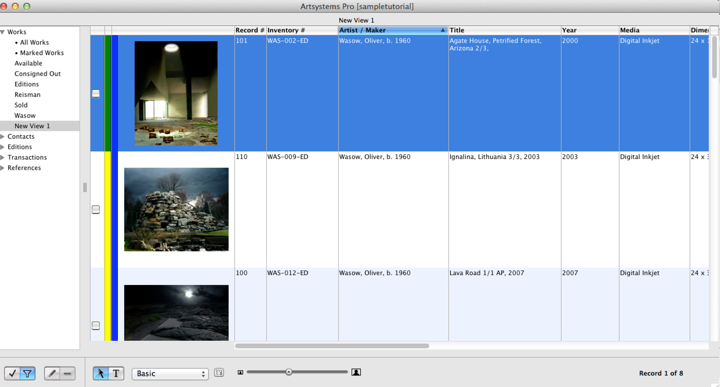Click the Artist / Maker column header
720x387 pixels.
point(393,30)
